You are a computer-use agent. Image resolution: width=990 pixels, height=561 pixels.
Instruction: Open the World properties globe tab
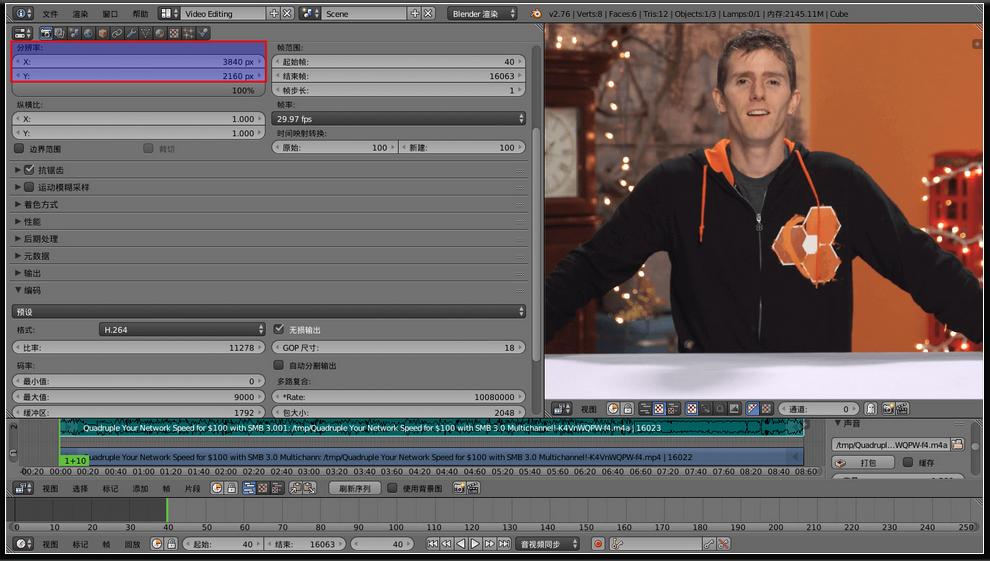(x=88, y=33)
